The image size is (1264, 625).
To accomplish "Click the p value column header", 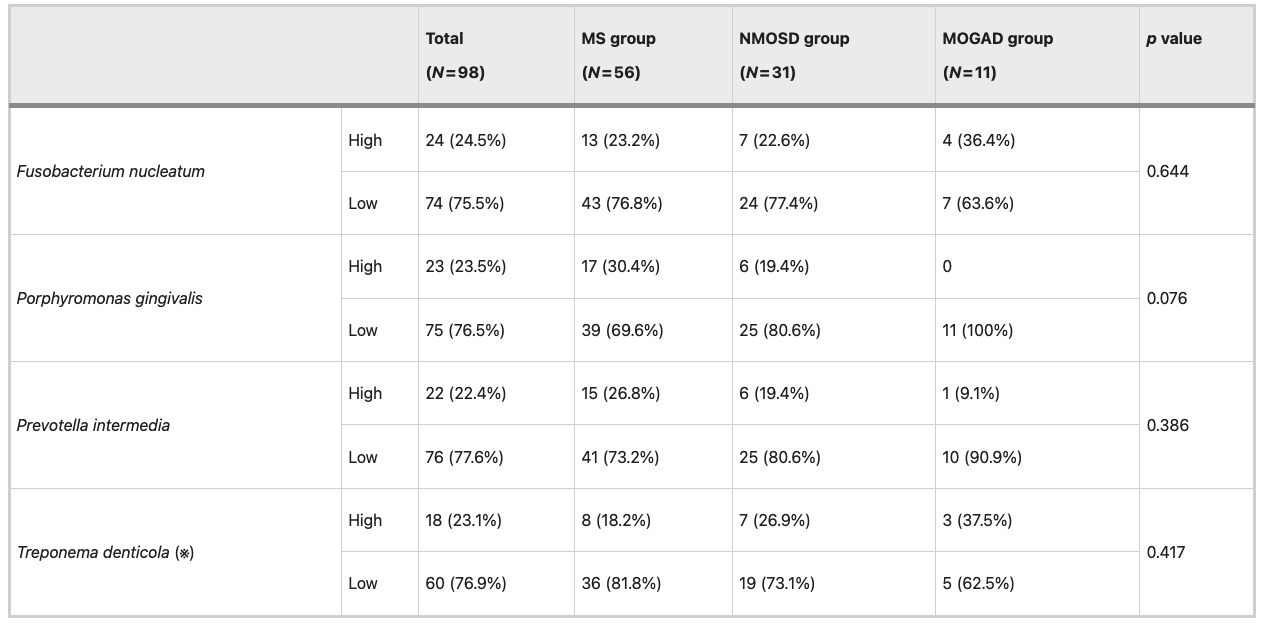I will click(x=1174, y=39).
